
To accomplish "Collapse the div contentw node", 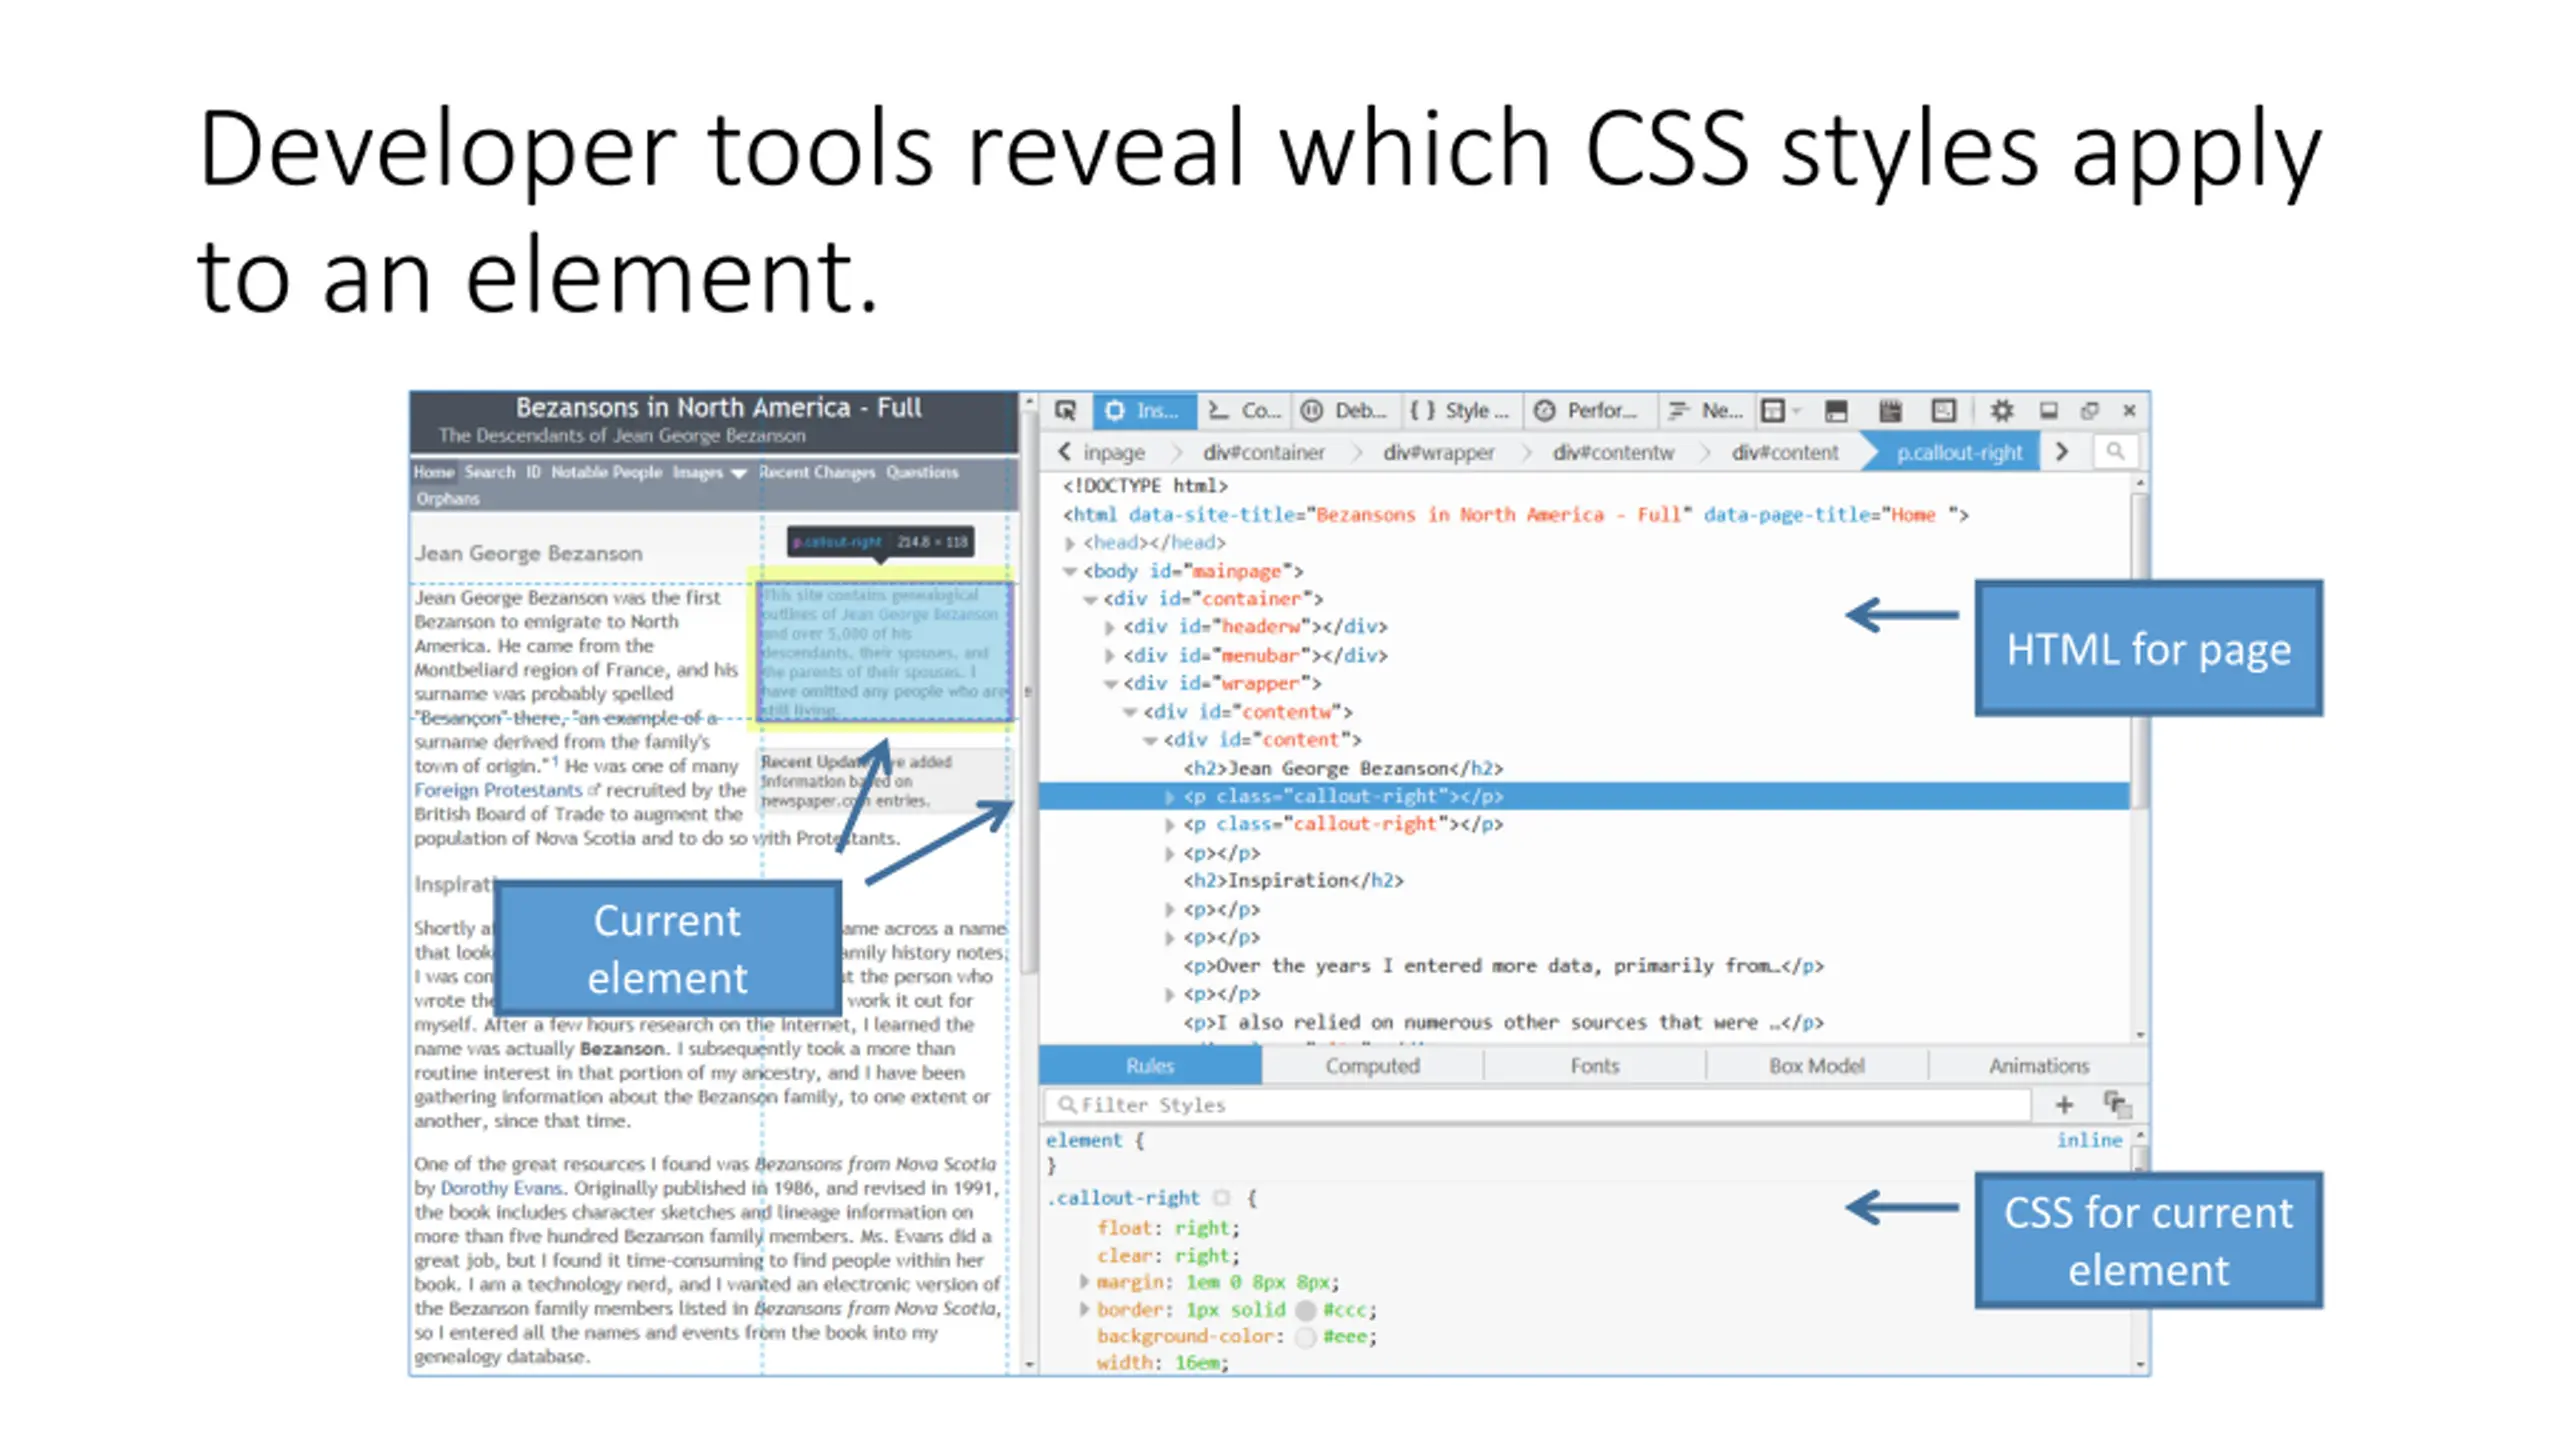I will point(1130,712).
